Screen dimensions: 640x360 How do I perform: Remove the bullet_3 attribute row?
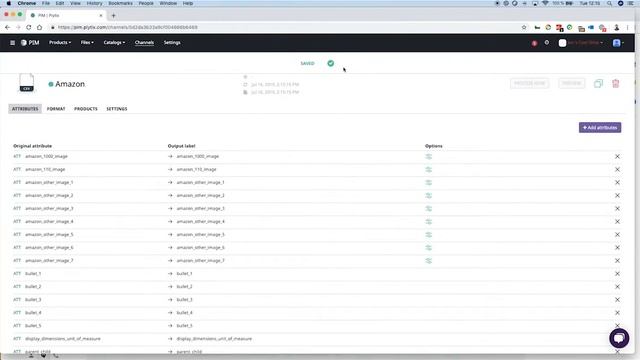point(617,300)
